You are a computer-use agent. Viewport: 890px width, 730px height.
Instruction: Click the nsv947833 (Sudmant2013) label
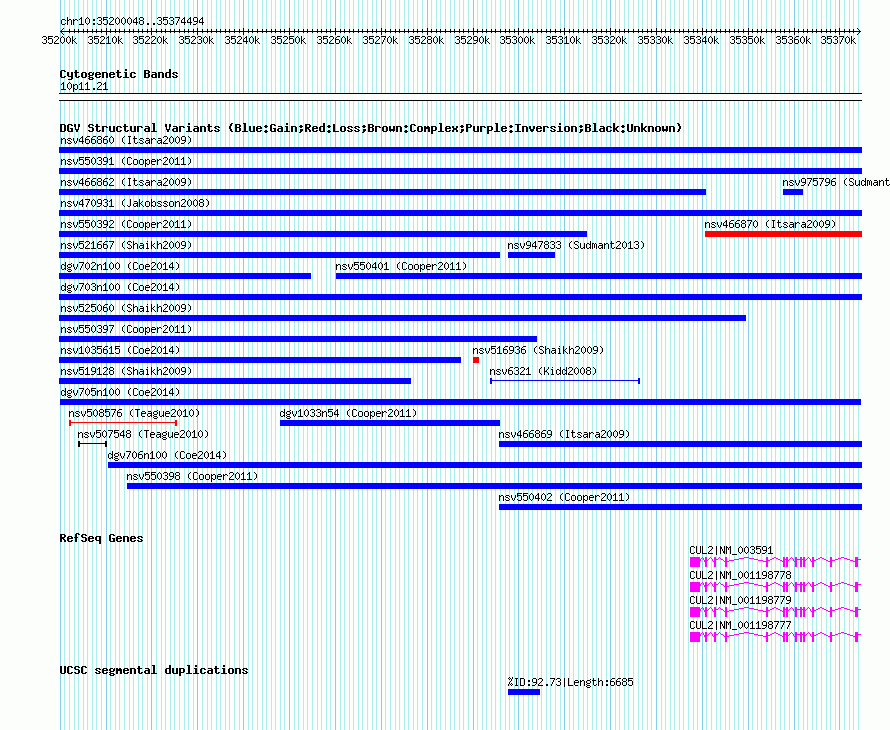[x=576, y=245]
